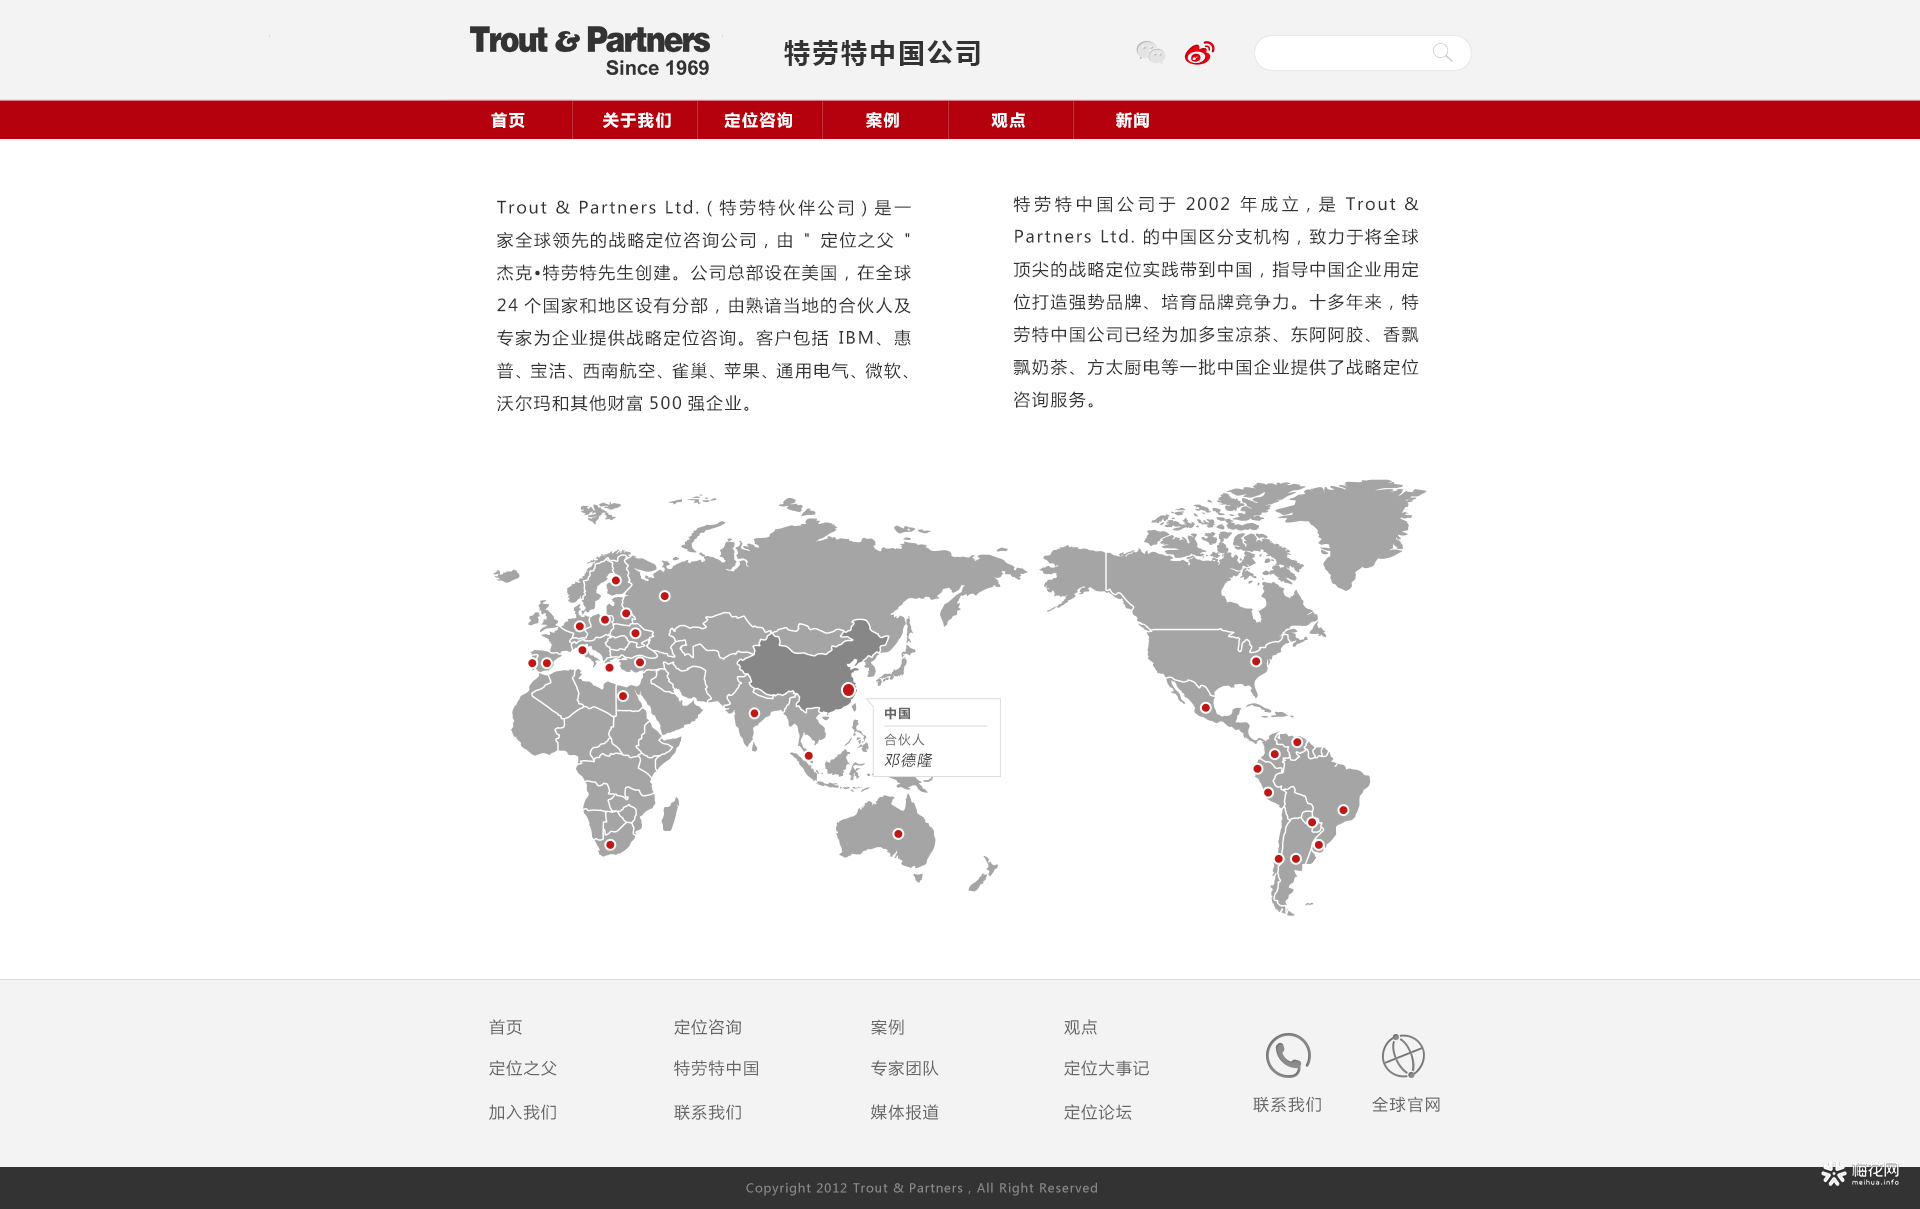
Task: Click footer link 媒体报道
Action: (905, 1112)
